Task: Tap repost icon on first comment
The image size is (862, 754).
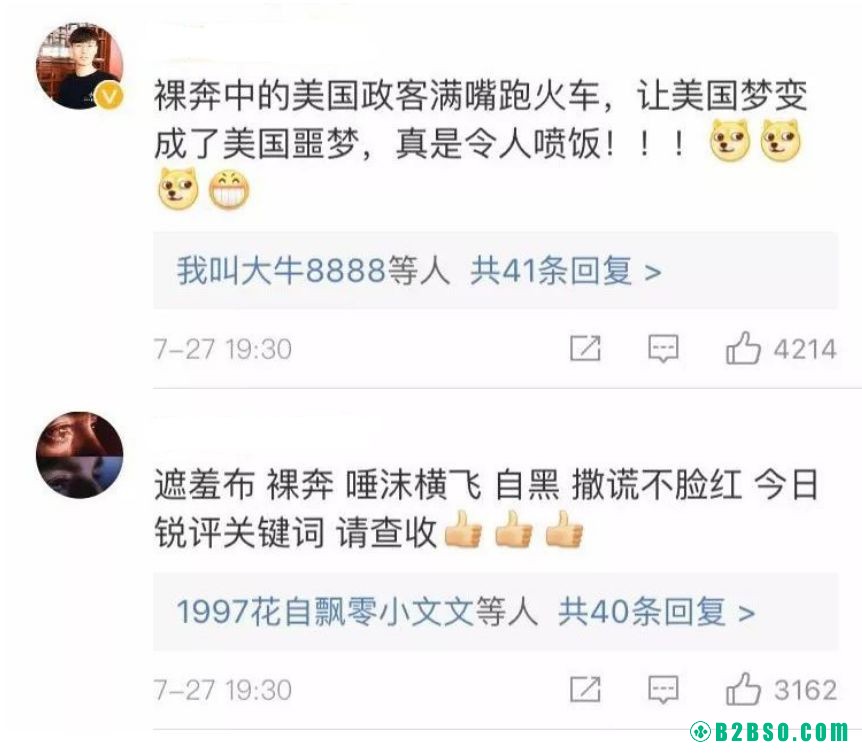Action: 585,348
